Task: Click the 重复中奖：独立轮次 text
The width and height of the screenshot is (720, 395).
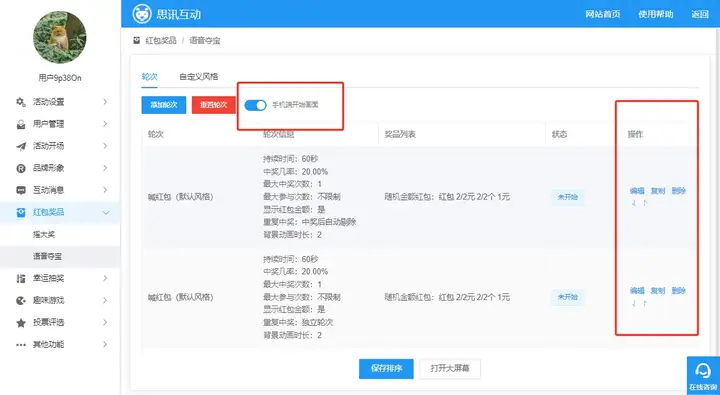Action: [298, 322]
